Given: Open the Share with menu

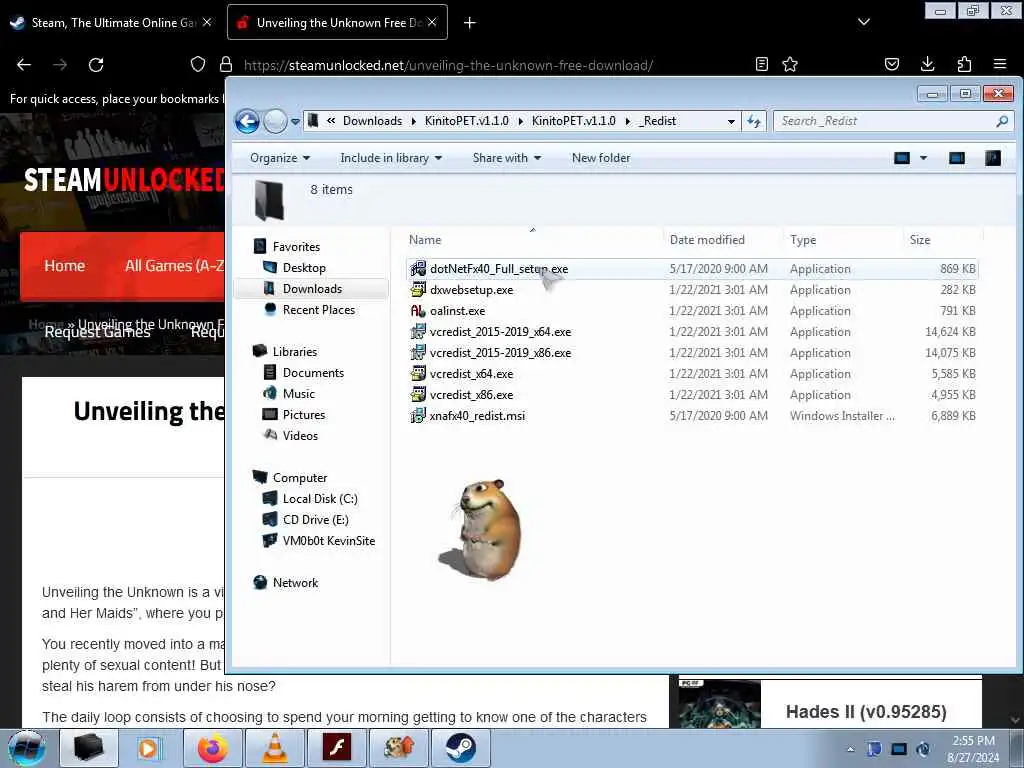Looking at the screenshot, I should (507, 158).
